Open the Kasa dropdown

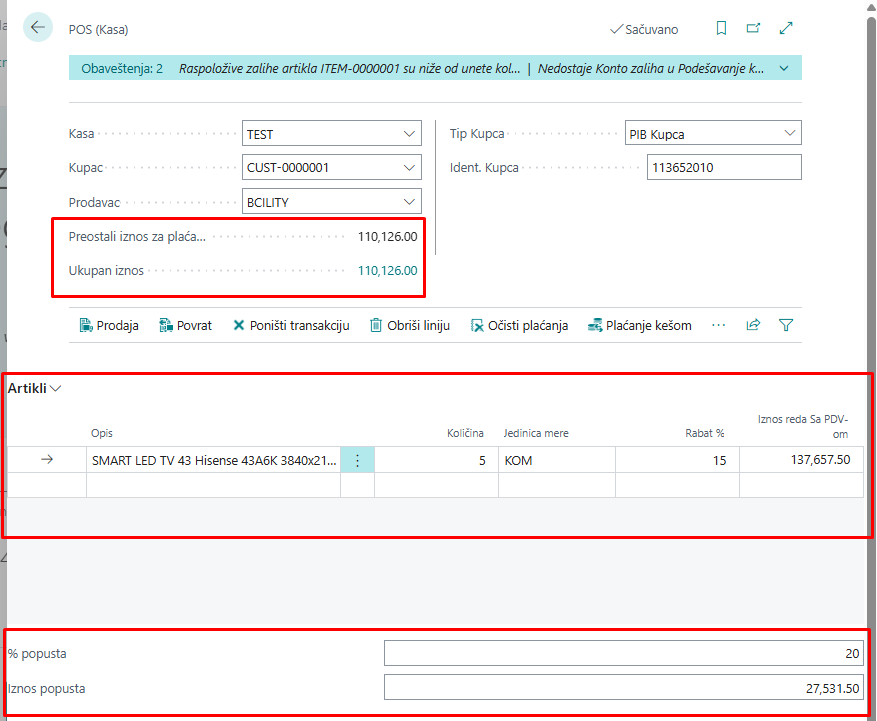click(x=409, y=134)
